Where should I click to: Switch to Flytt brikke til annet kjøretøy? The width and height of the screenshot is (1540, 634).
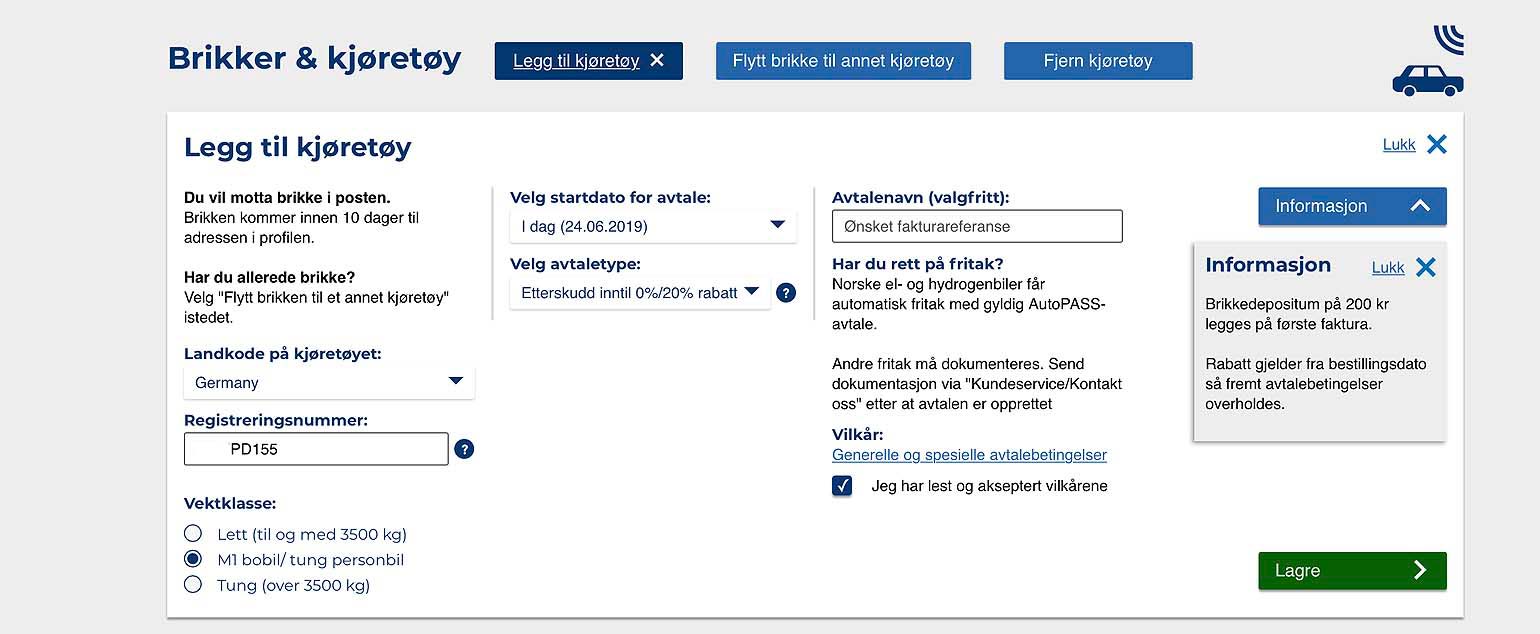843,61
